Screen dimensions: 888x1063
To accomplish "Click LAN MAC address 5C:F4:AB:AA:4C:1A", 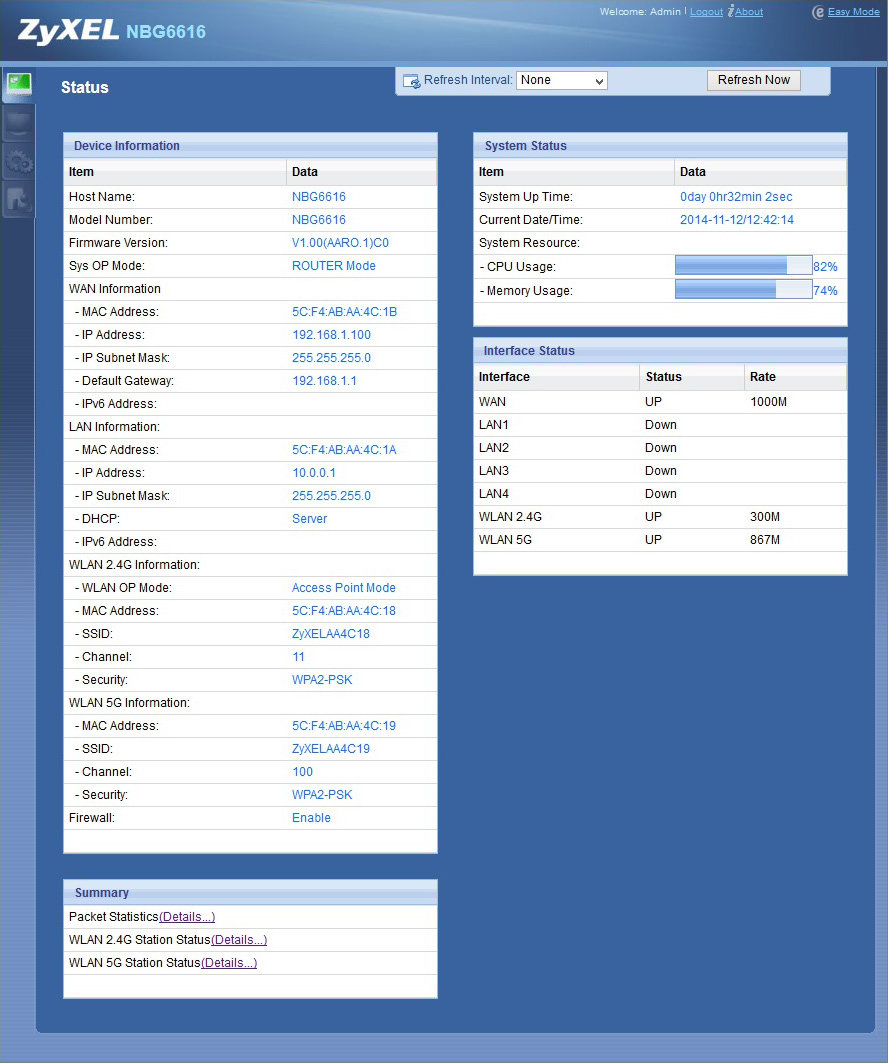I will click(344, 449).
